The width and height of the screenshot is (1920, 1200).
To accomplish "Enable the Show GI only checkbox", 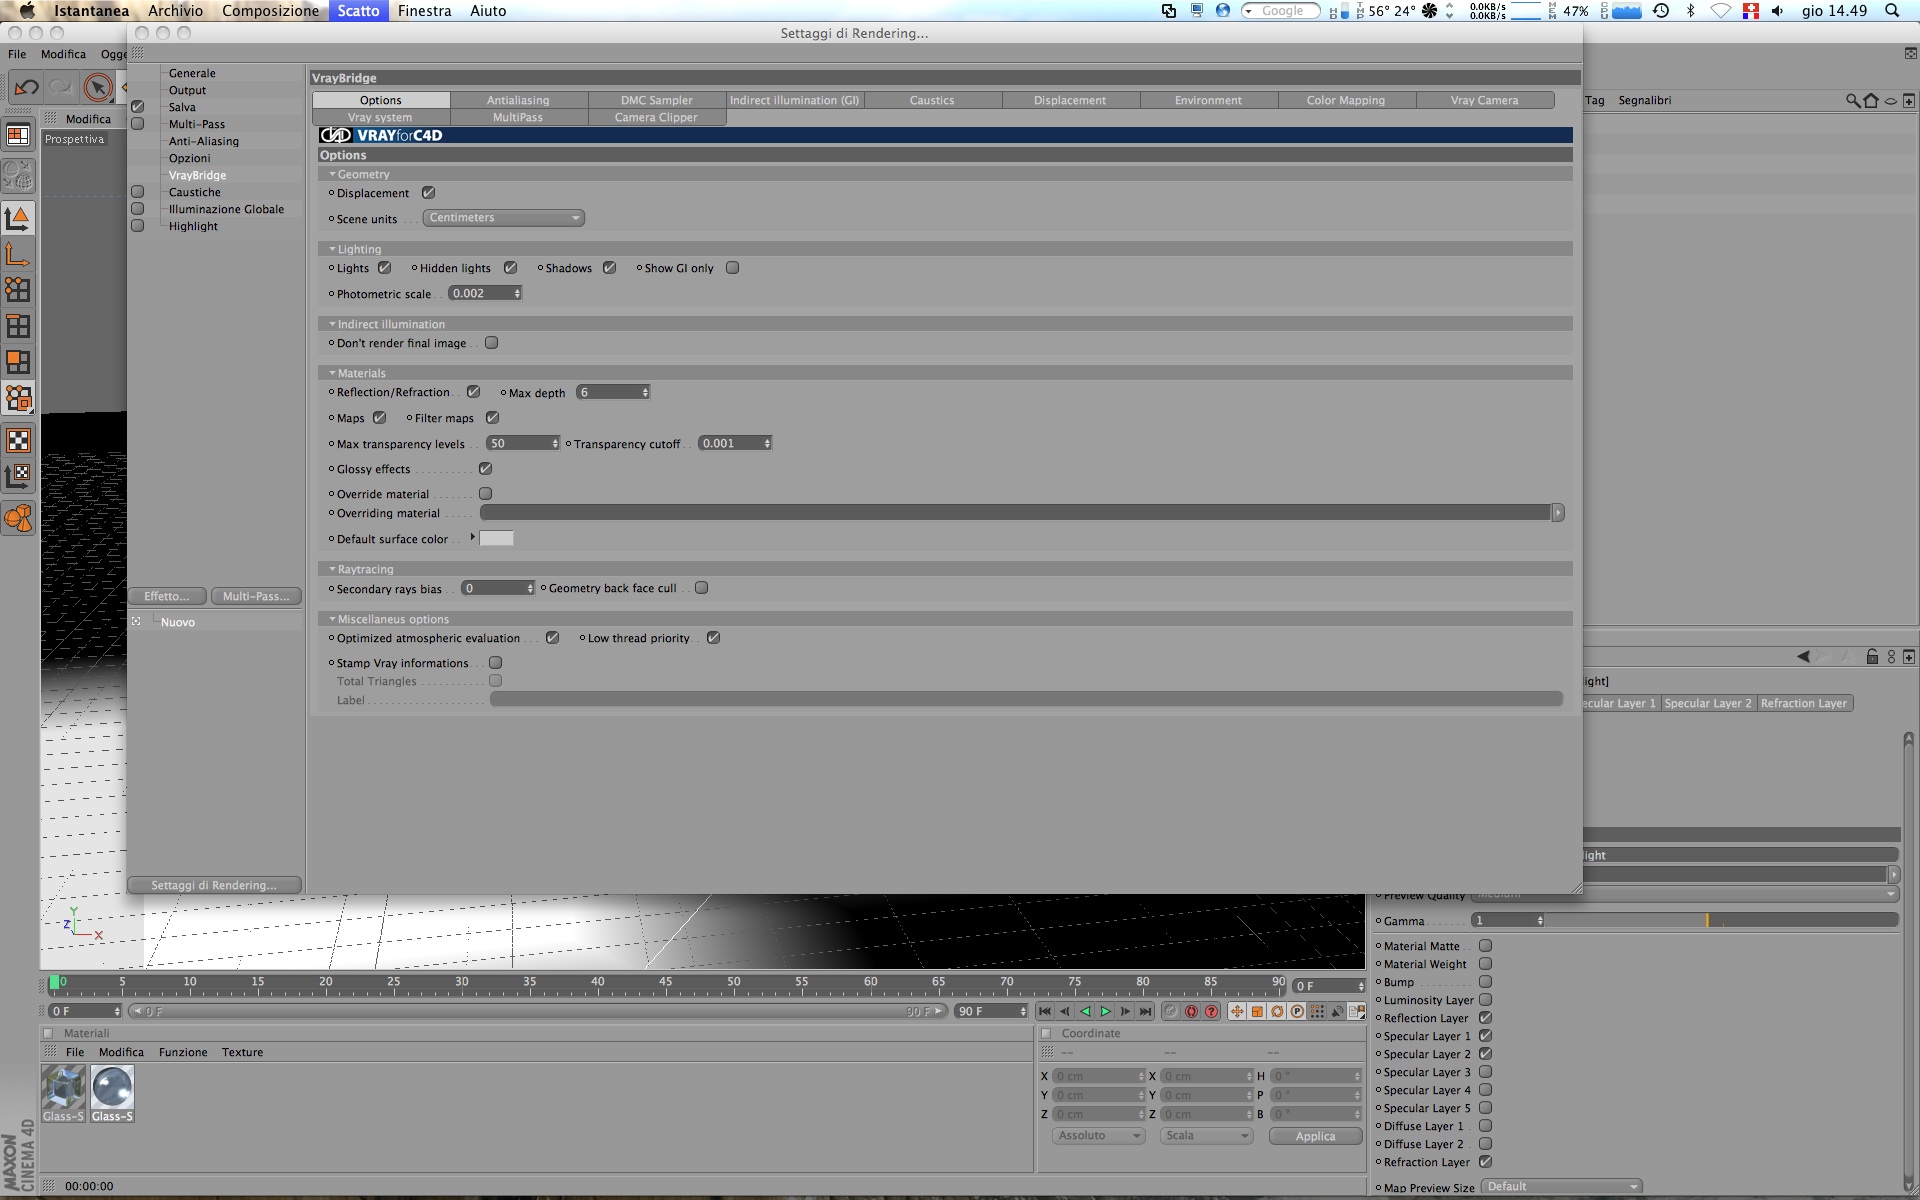I will point(732,268).
